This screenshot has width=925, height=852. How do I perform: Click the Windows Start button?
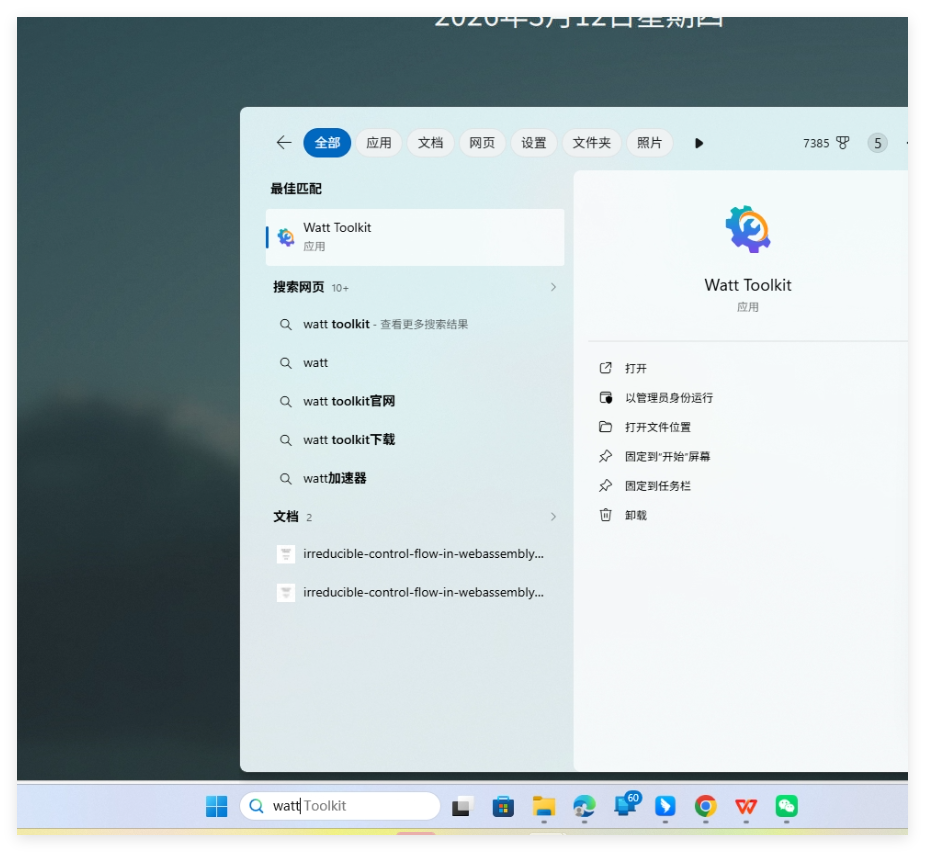click(x=217, y=806)
